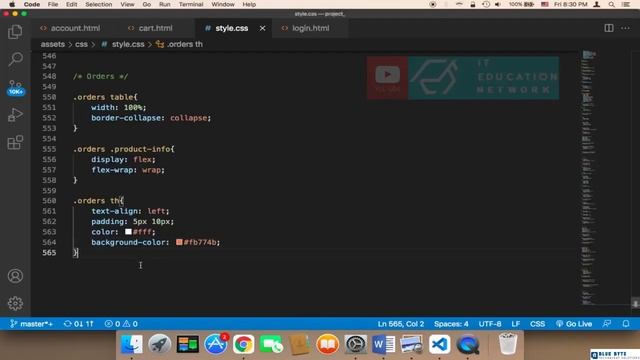
Task: Click the Ln 565, Col 2 indicator
Action: click(400, 324)
